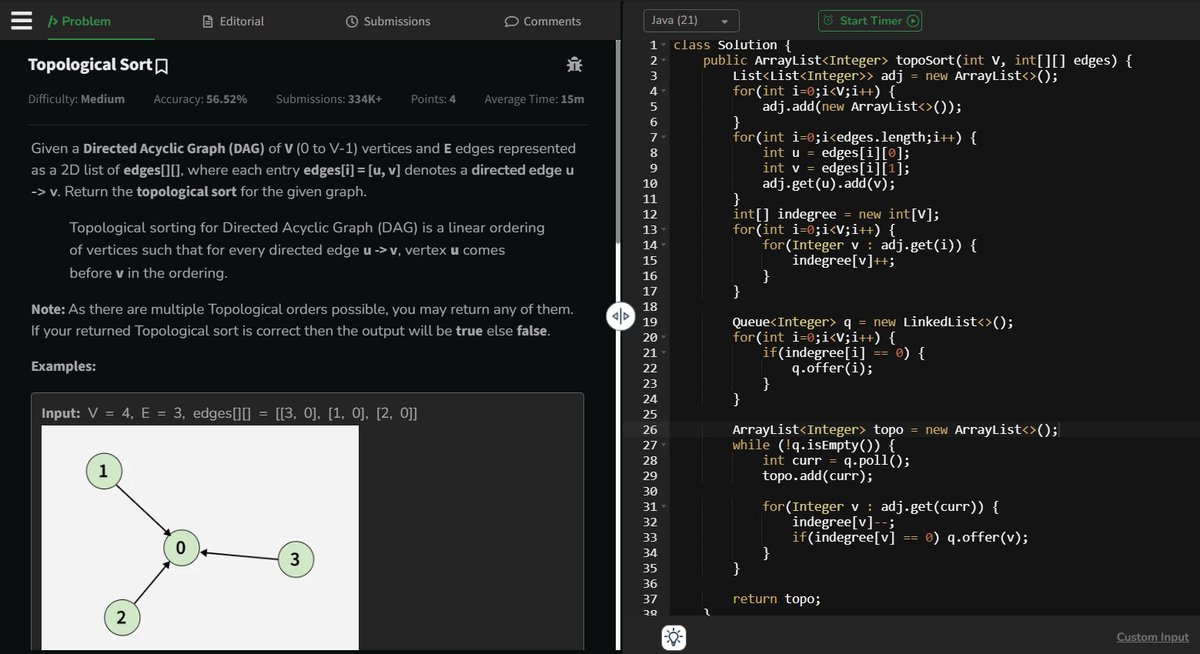
Task: Collapse the class Solution fold at line 1
Action: point(664,46)
